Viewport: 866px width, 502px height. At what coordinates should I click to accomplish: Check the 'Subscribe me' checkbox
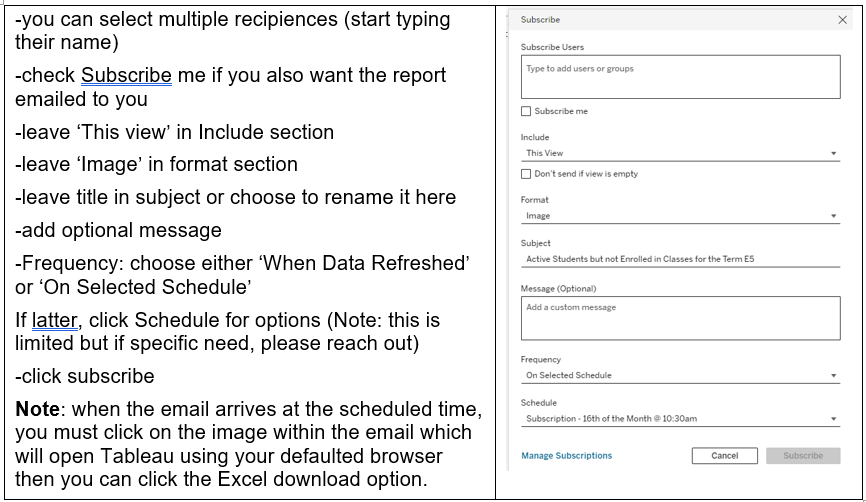[x=526, y=111]
